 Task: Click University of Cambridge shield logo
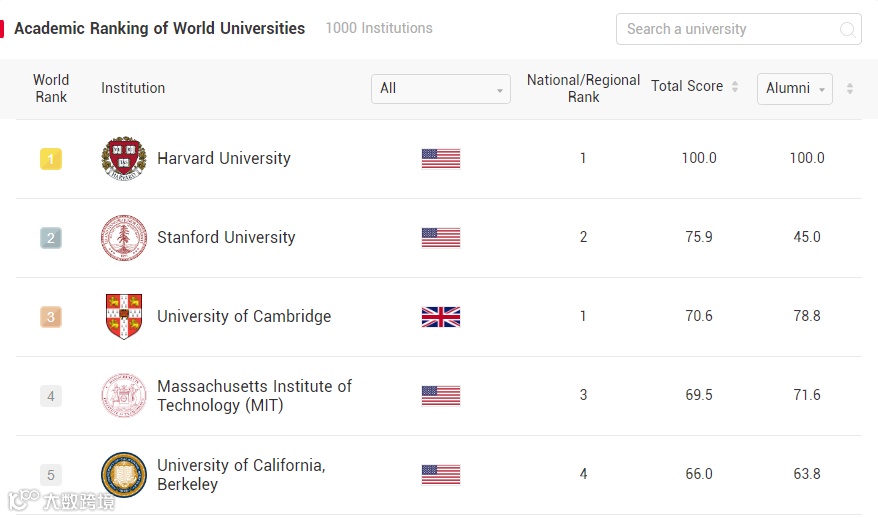tap(124, 316)
